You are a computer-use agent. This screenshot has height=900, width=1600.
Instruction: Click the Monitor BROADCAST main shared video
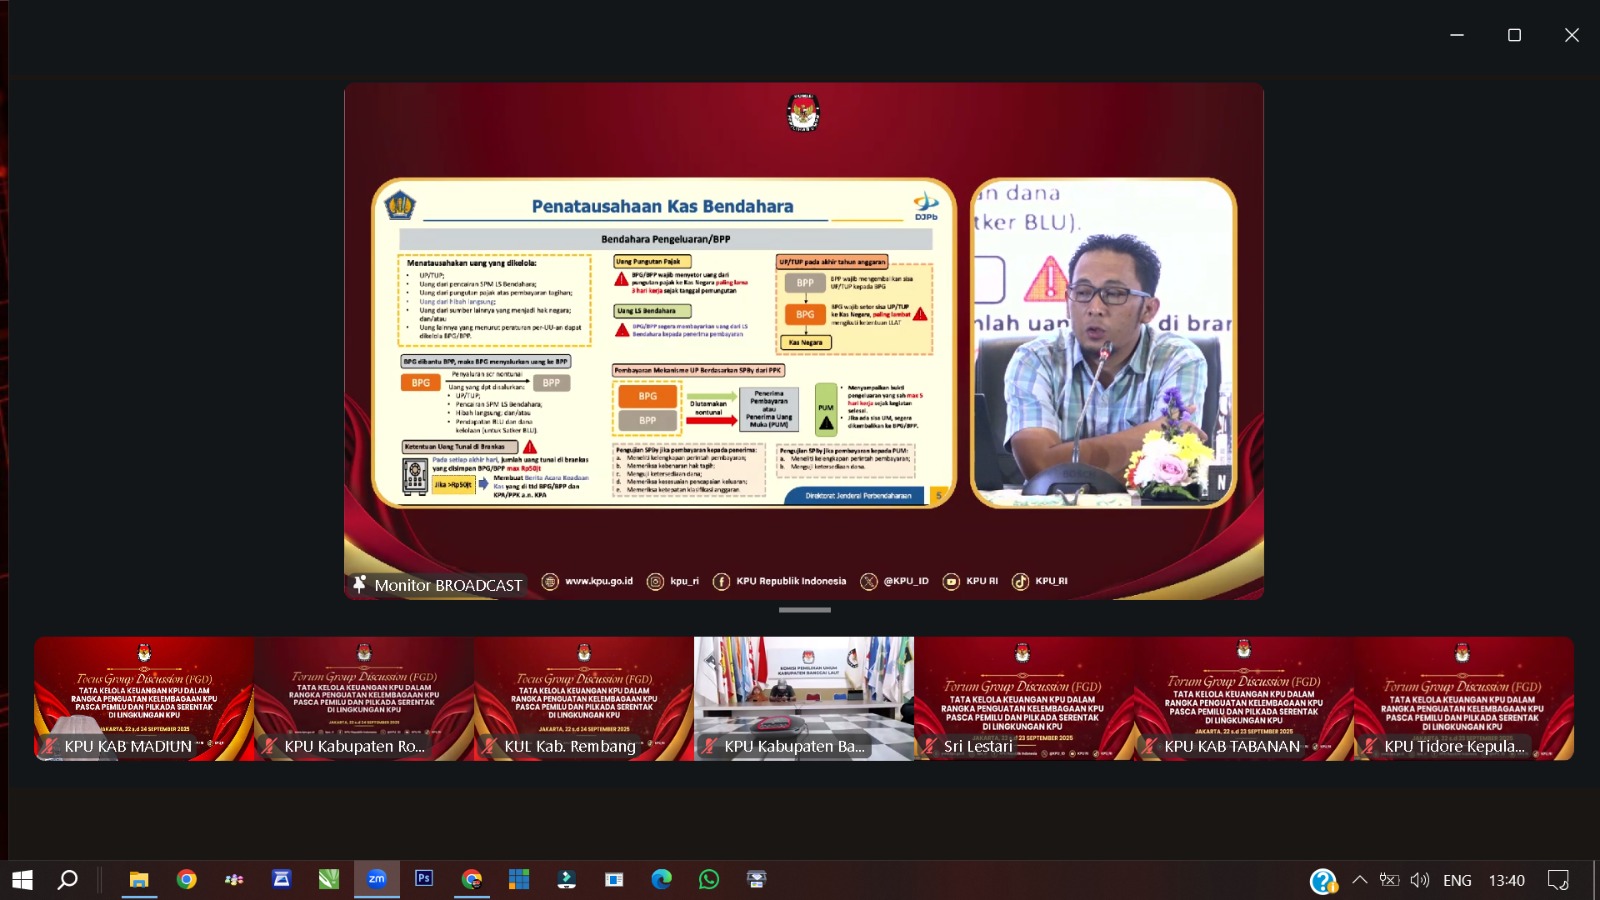point(803,341)
